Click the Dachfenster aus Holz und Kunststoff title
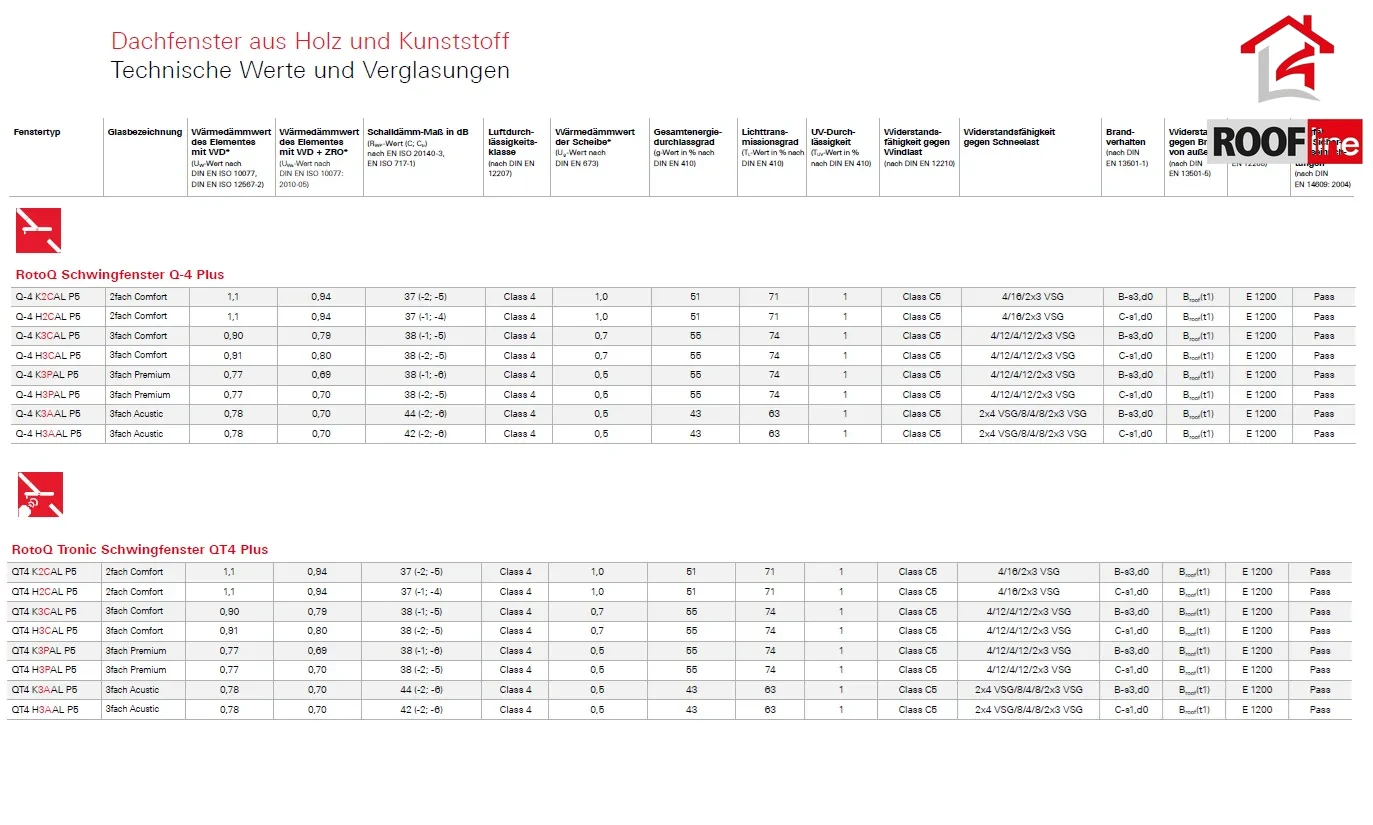 click(x=310, y=42)
